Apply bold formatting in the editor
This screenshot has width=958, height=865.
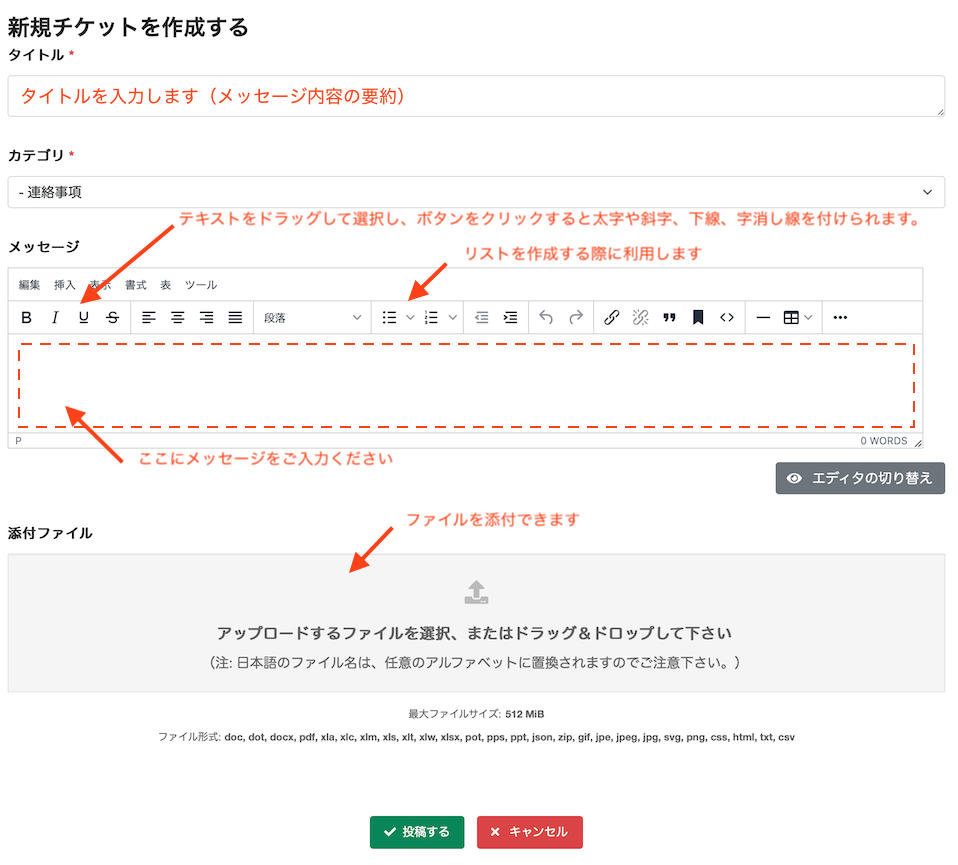pyautogui.click(x=26, y=317)
